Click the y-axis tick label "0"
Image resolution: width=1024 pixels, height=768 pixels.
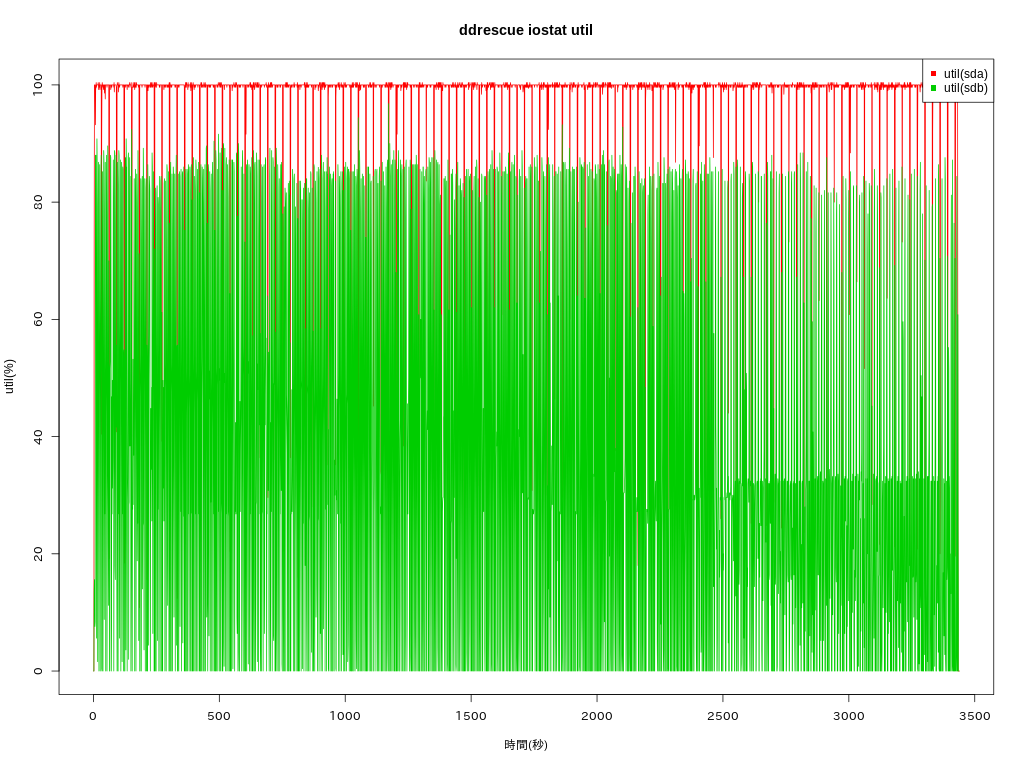tap(38, 671)
